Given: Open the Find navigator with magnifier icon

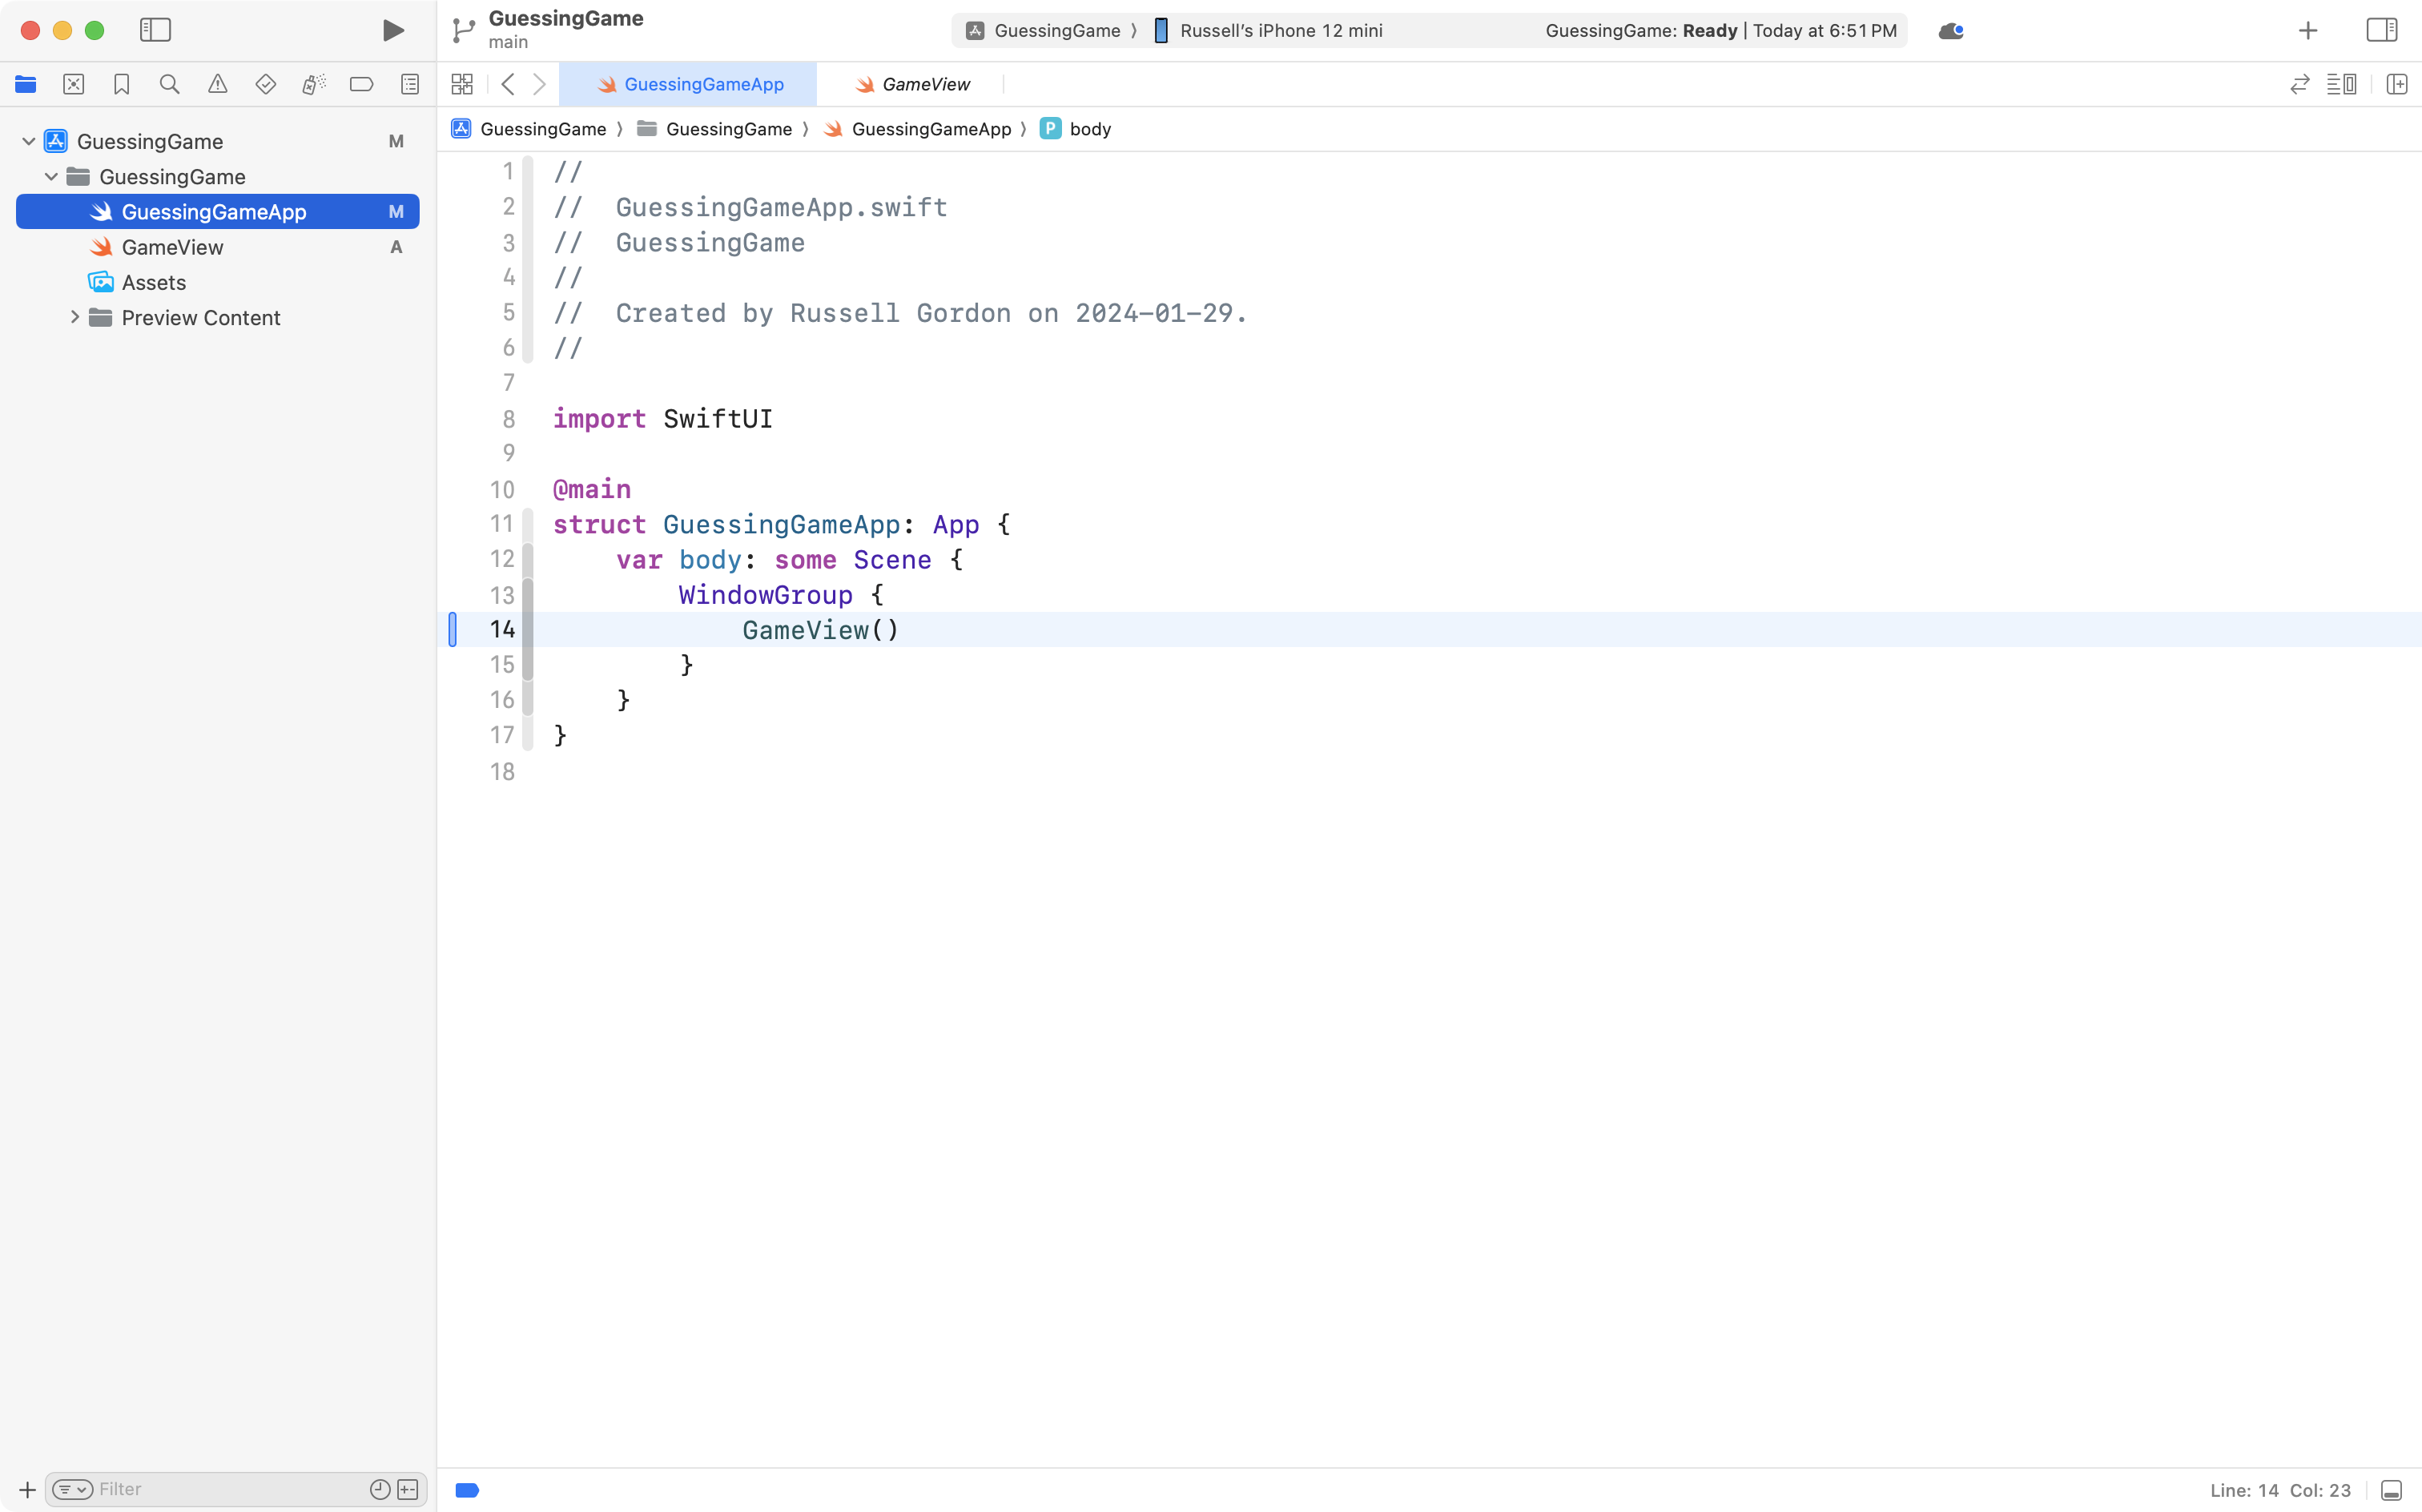Looking at the screenshot, I should pyautogui.click(x=169, y=84).
